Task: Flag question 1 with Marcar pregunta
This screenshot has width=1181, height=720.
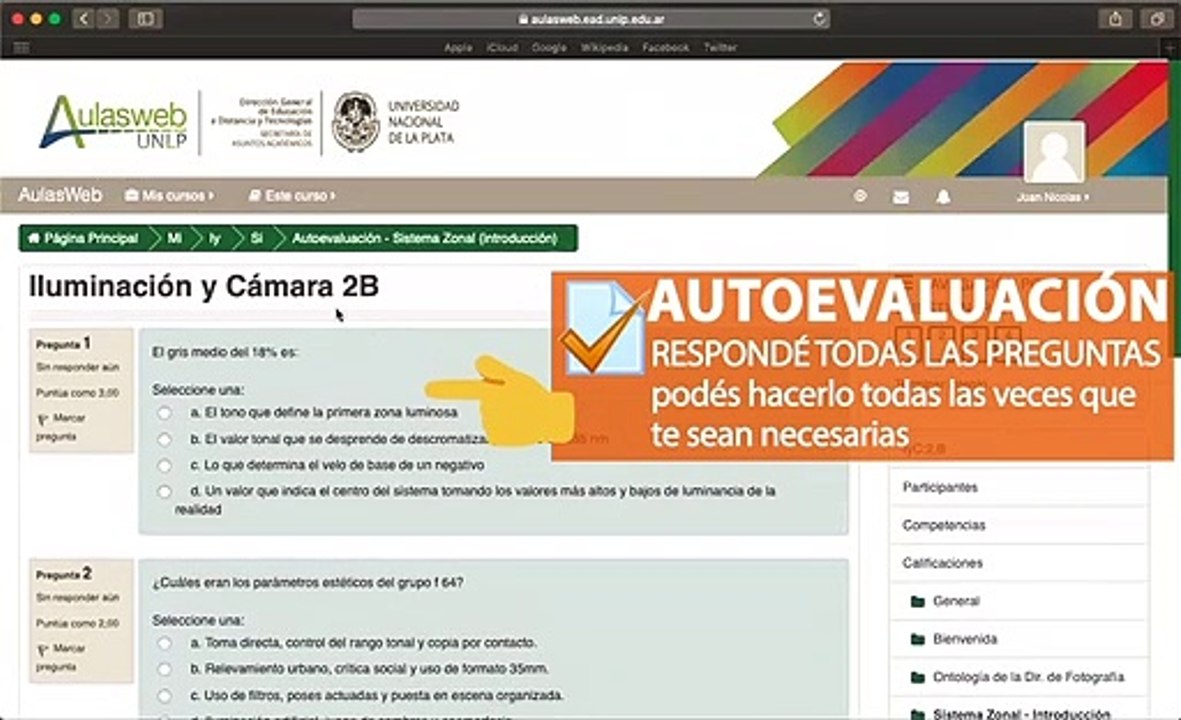Action: pyautogui.click(x=62, y=427)
